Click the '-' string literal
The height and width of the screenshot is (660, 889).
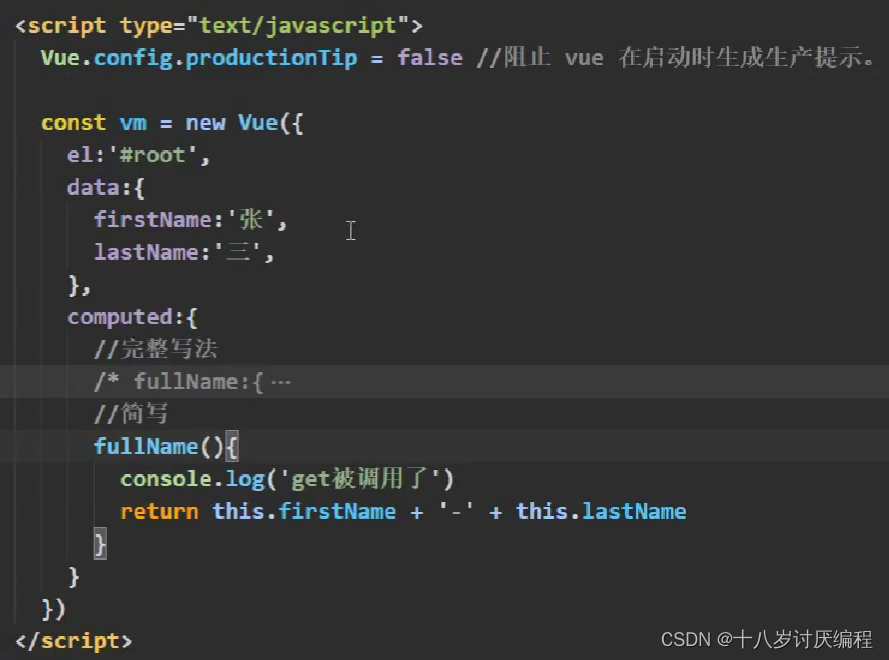(x=456, y=511)
